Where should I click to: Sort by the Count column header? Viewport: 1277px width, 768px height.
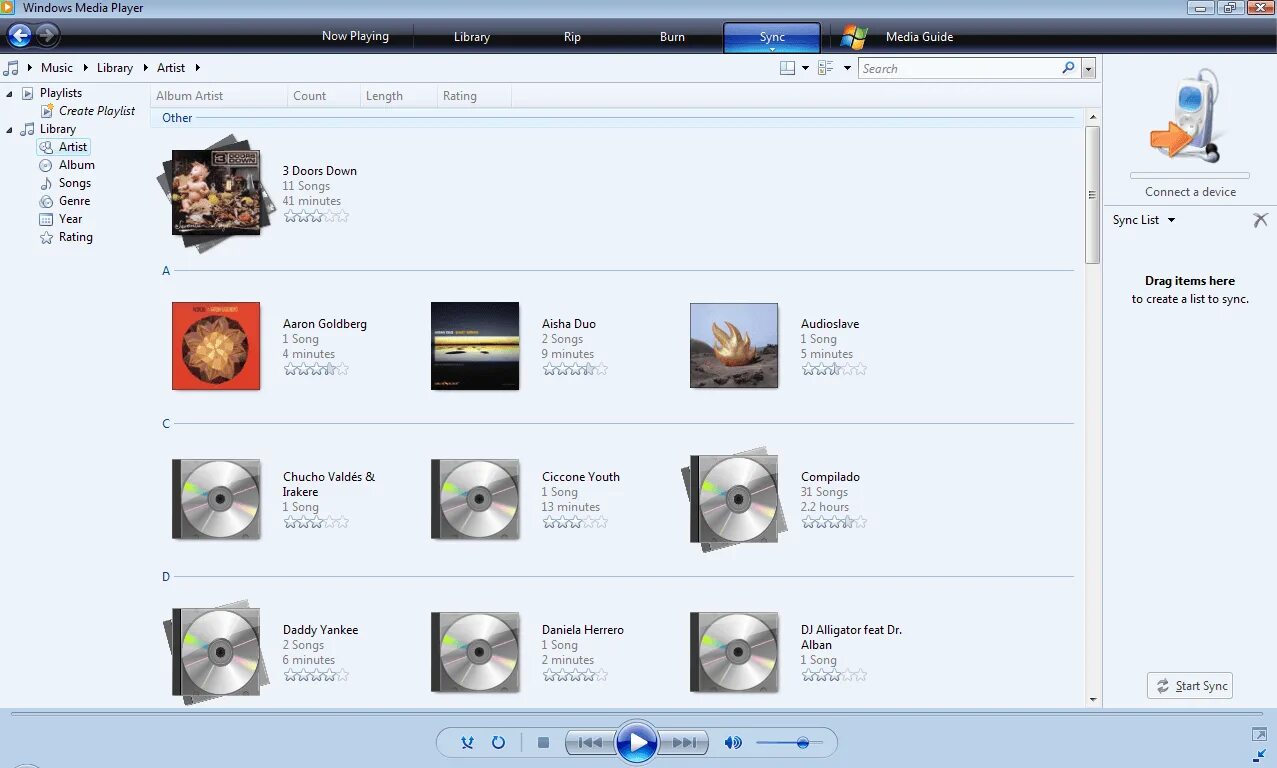click(x=323, y=96)
